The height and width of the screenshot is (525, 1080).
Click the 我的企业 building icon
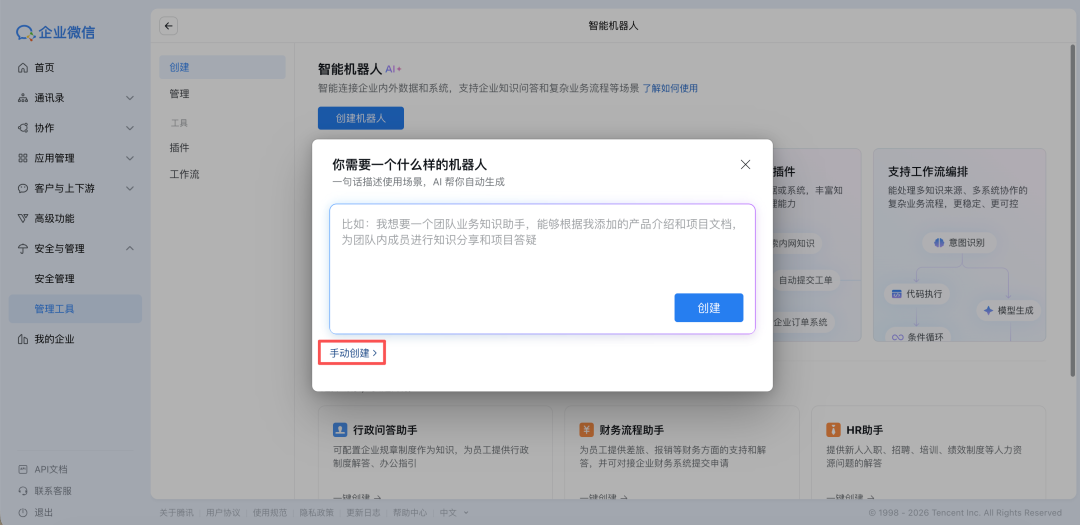23,339
